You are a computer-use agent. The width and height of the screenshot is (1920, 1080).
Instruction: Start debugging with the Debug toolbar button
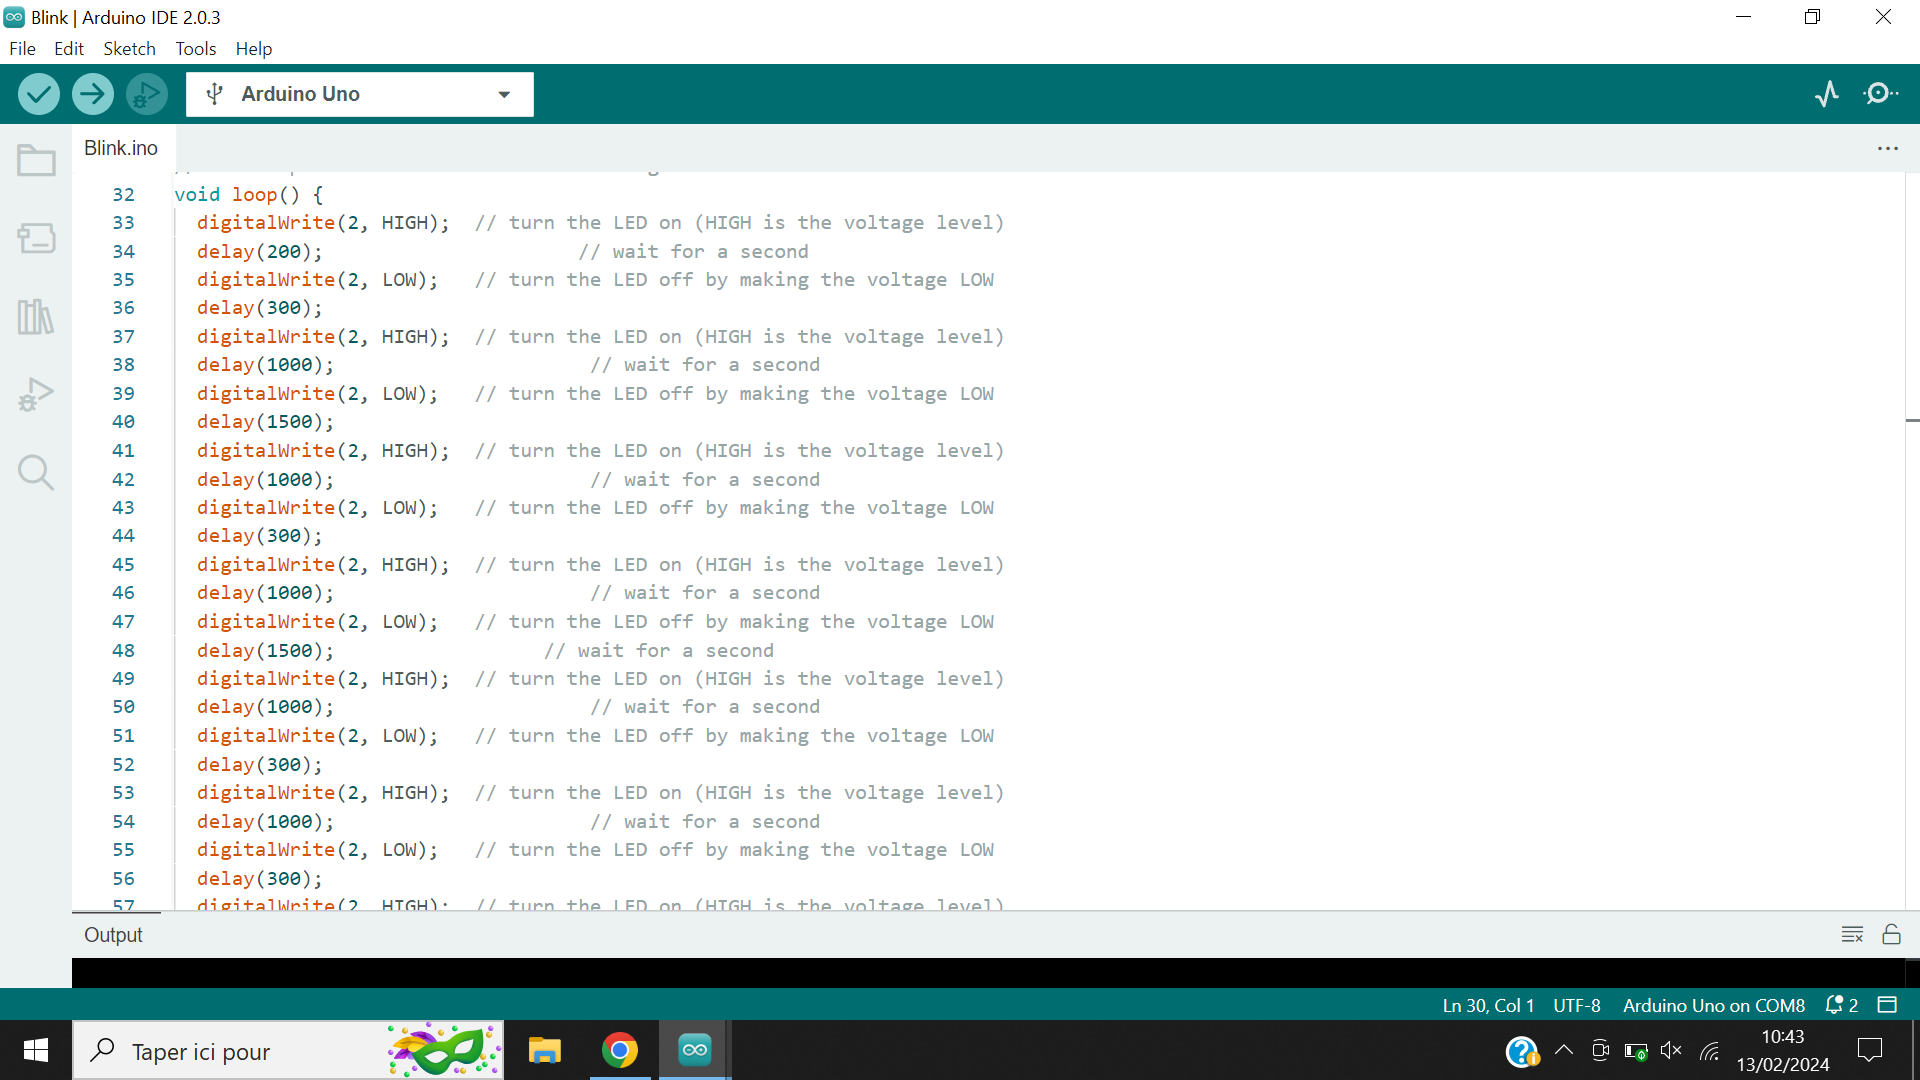coord(147,94)
